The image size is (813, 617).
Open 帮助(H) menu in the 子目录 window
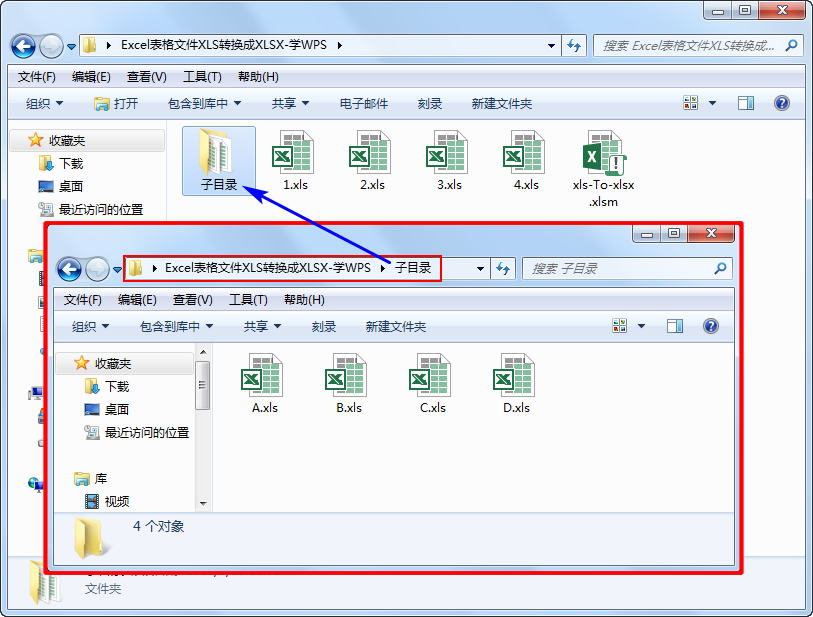click(x=304, y=300)
